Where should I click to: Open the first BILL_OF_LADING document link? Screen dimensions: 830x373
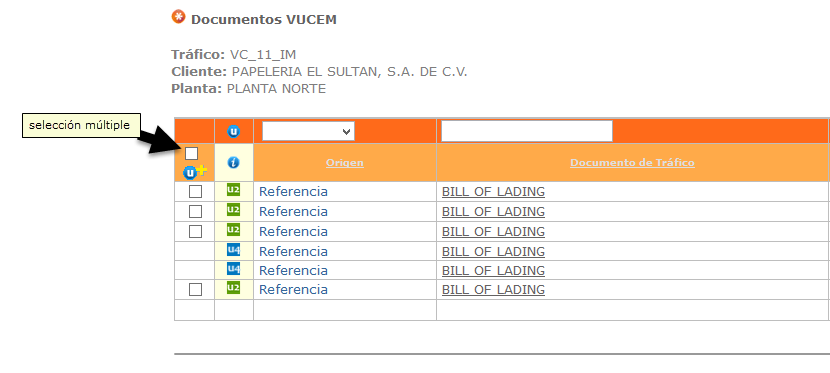click(x=493, y=192)
